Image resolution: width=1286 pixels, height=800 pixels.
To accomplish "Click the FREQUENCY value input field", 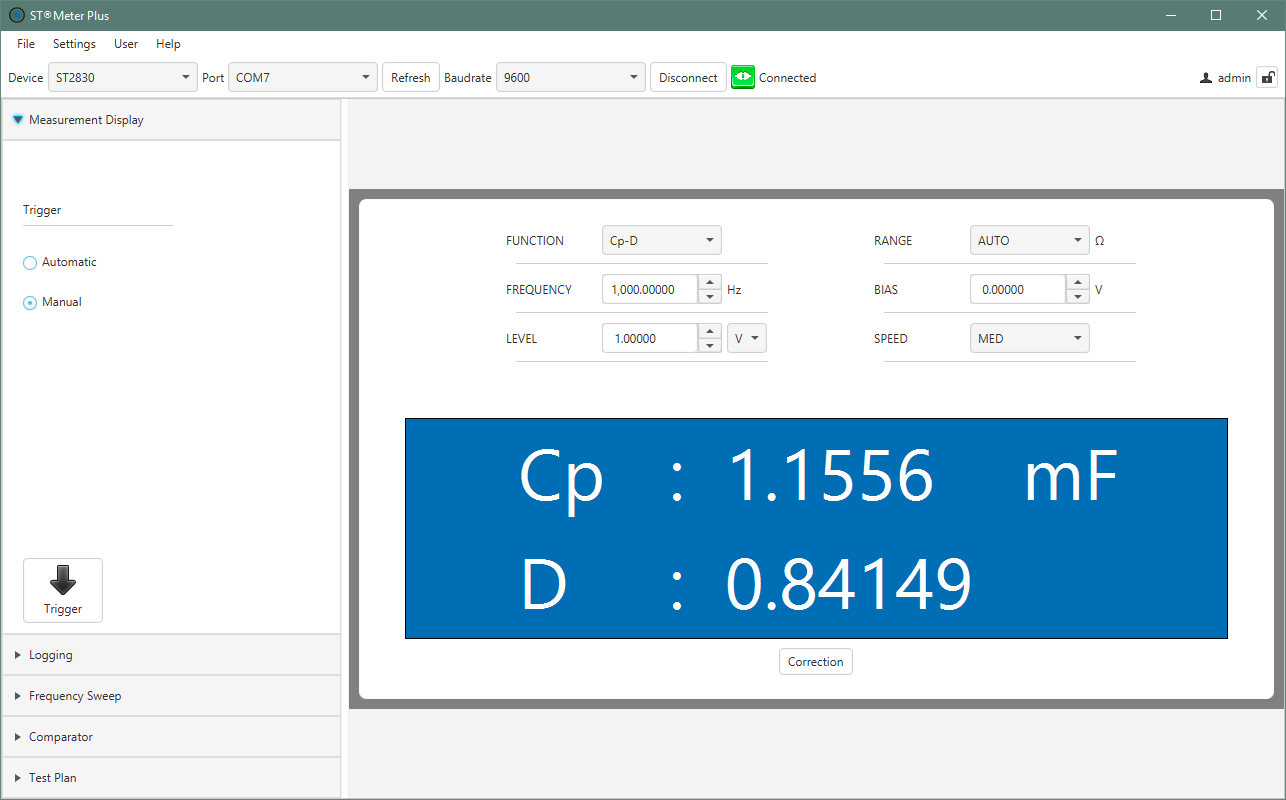I will (x=650, y=290).
